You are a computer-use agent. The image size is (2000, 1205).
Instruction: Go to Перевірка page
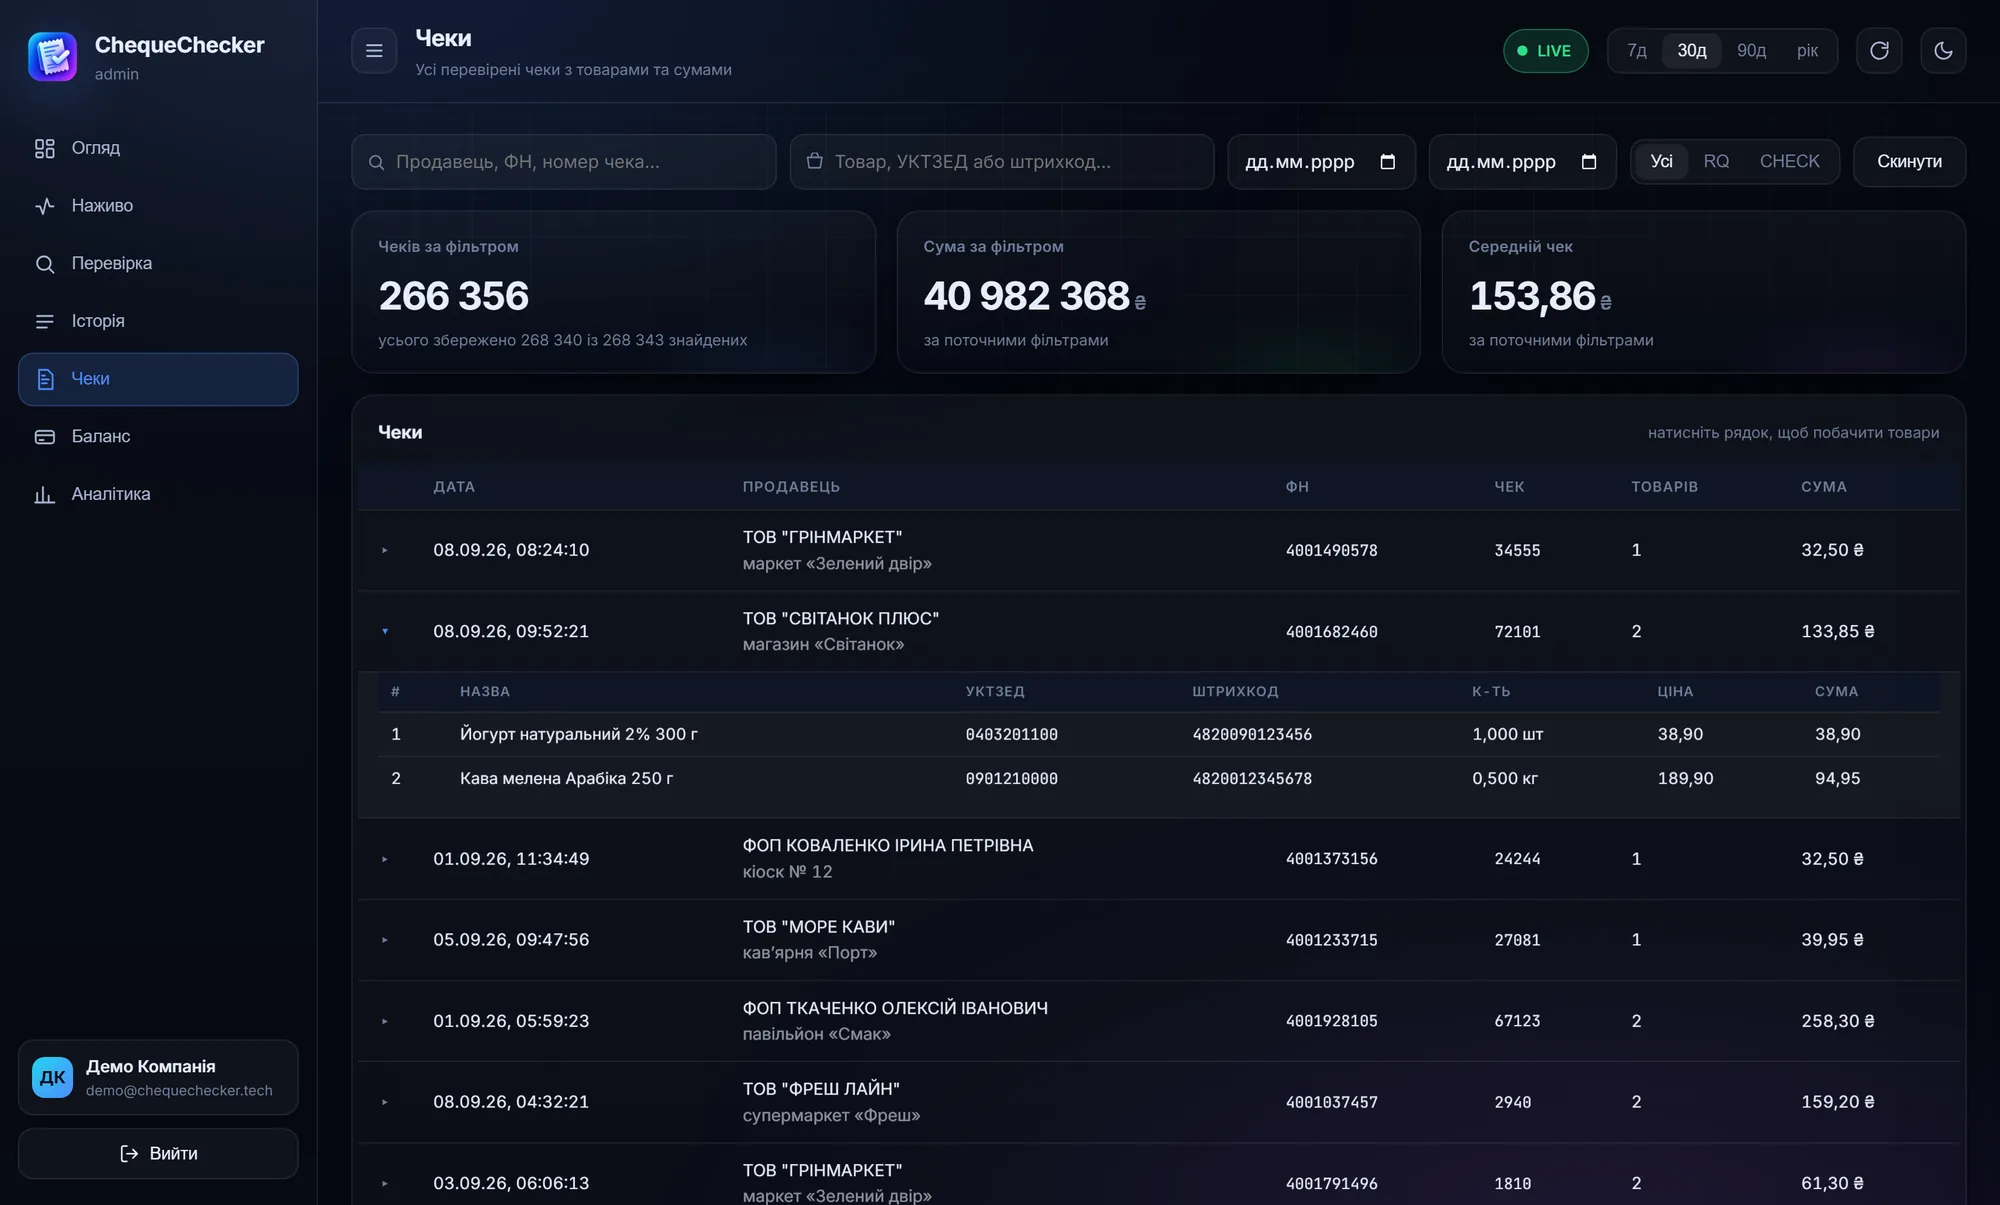[158, 264]
